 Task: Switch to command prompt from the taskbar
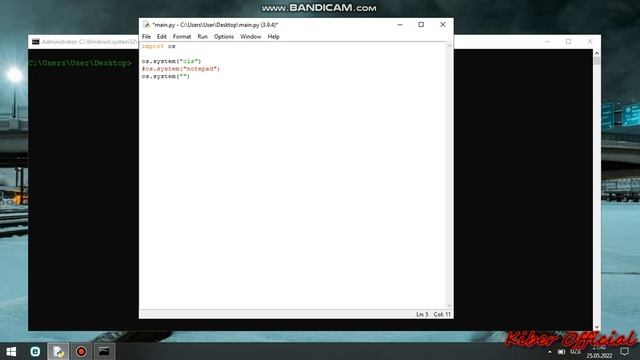tap(104, 351)
